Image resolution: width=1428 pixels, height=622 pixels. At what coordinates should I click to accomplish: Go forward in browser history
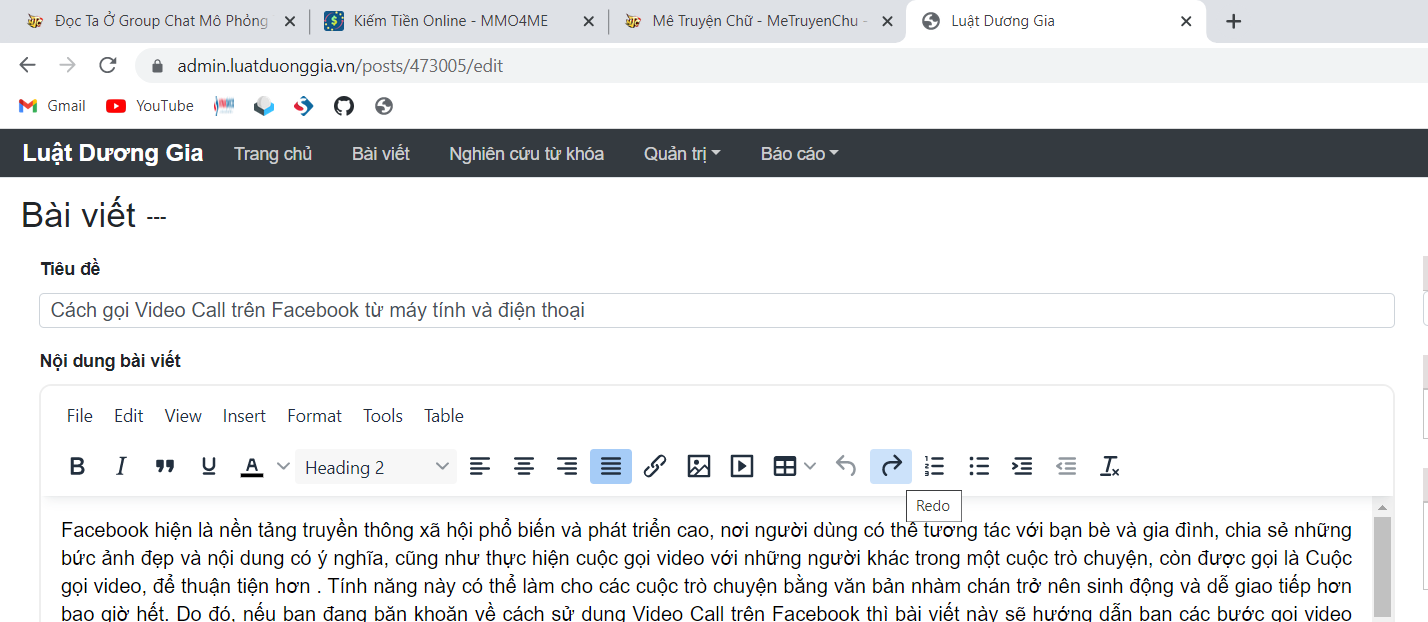point(67,65)
